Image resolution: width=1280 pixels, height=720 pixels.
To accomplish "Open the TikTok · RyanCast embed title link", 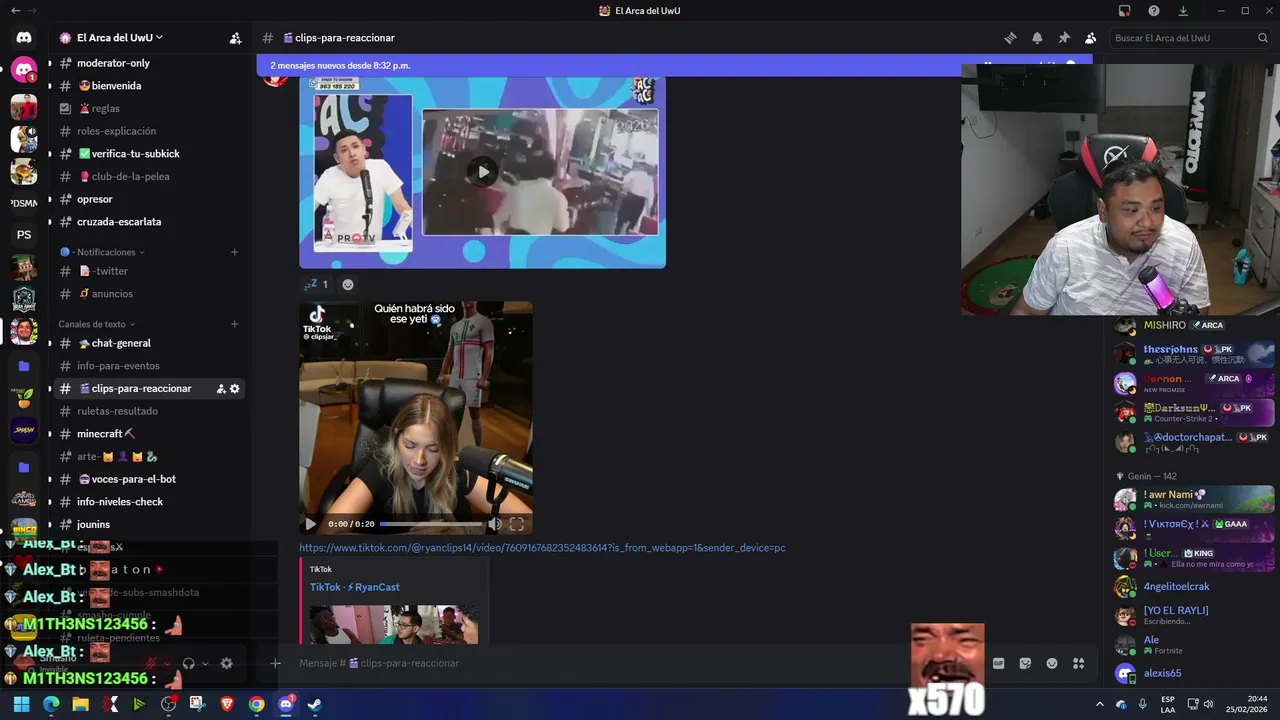I will pyautogui.click(x=355, y=587).
